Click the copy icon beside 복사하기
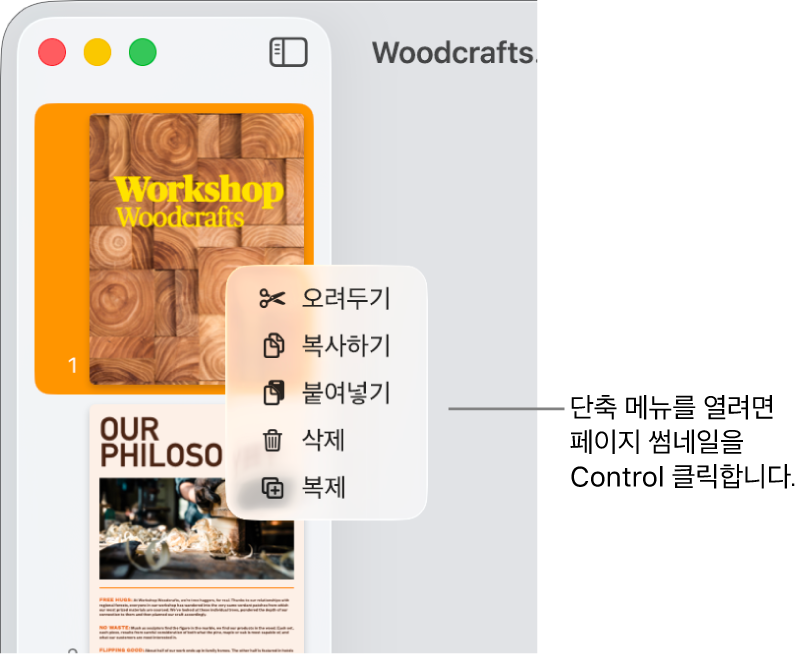The image size is (811, 654). point(274,346)
